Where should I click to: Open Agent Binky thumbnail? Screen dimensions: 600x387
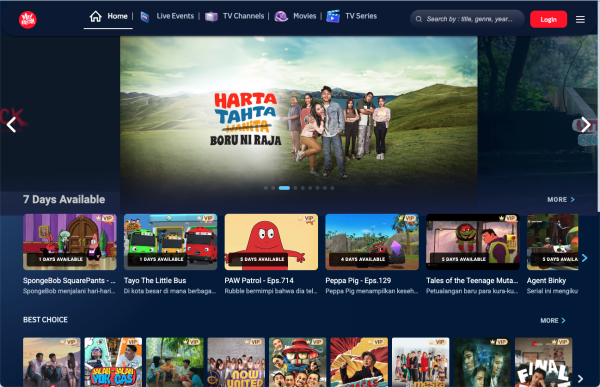pos(553,242)
